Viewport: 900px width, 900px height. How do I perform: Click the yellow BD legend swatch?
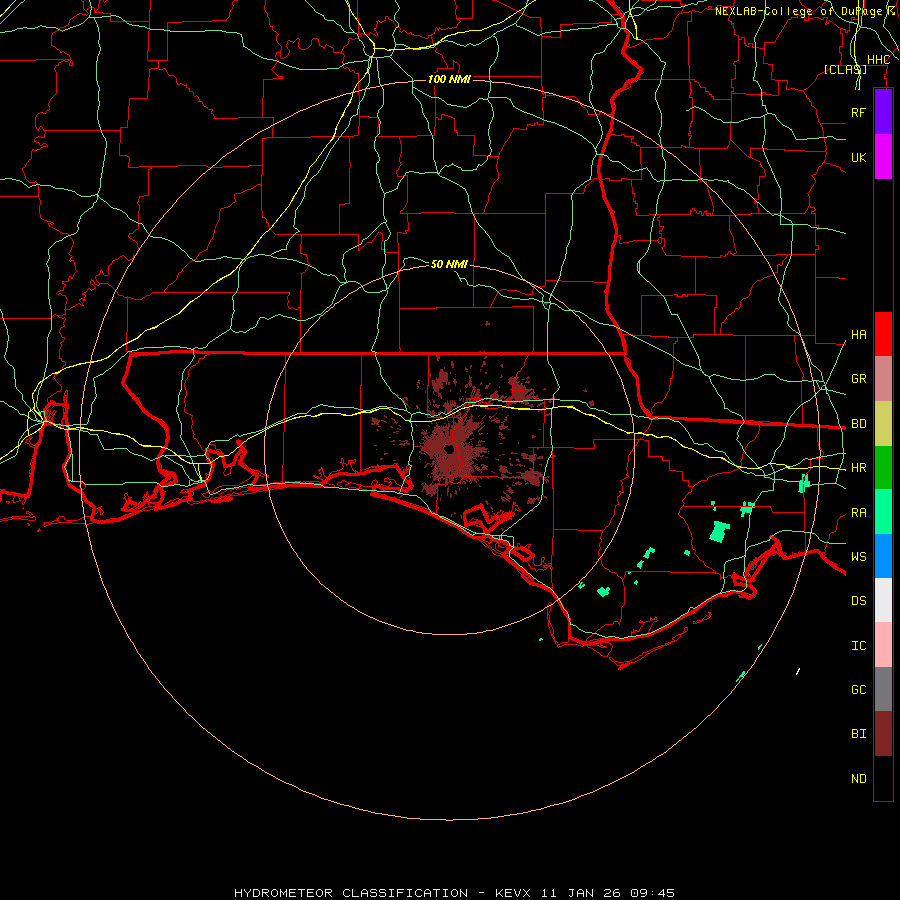(x=883, y=424)
